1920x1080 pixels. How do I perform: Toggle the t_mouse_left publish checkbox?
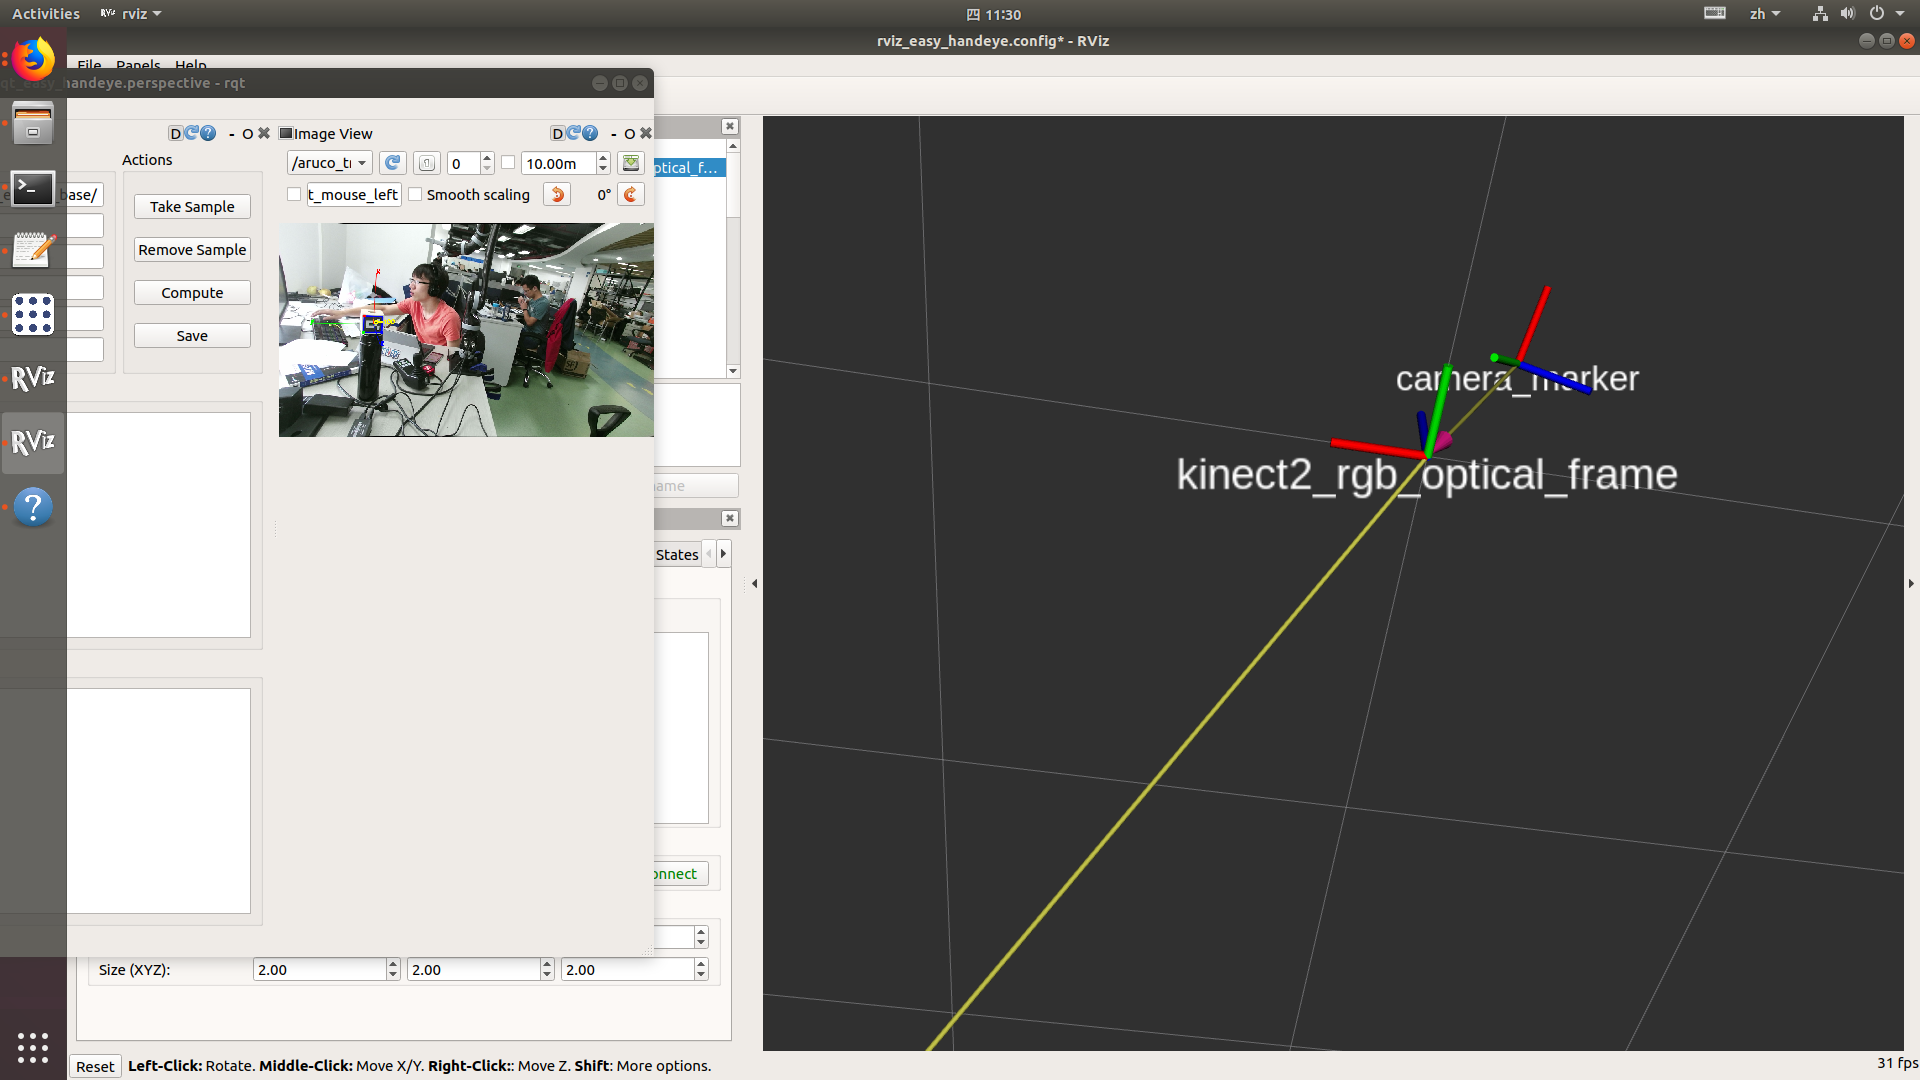pyautogui.click(x=294, y=194)
